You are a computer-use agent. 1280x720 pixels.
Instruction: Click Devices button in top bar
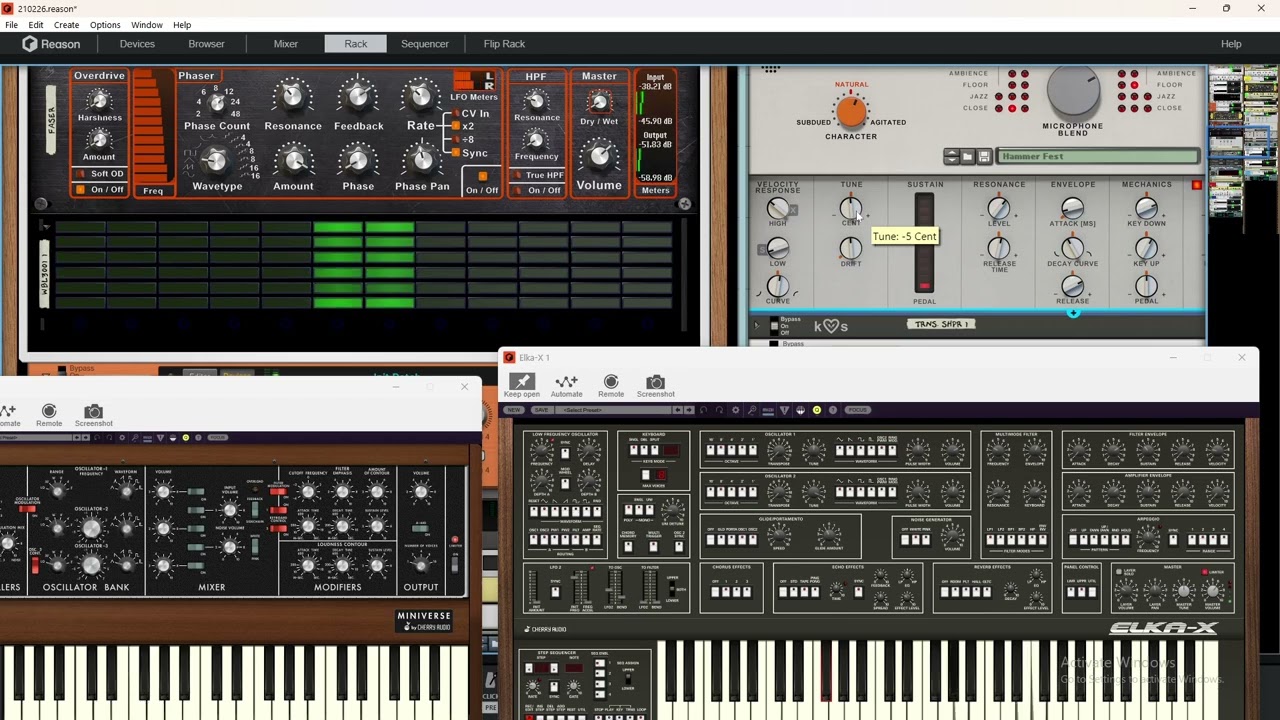tap(137, 44)
